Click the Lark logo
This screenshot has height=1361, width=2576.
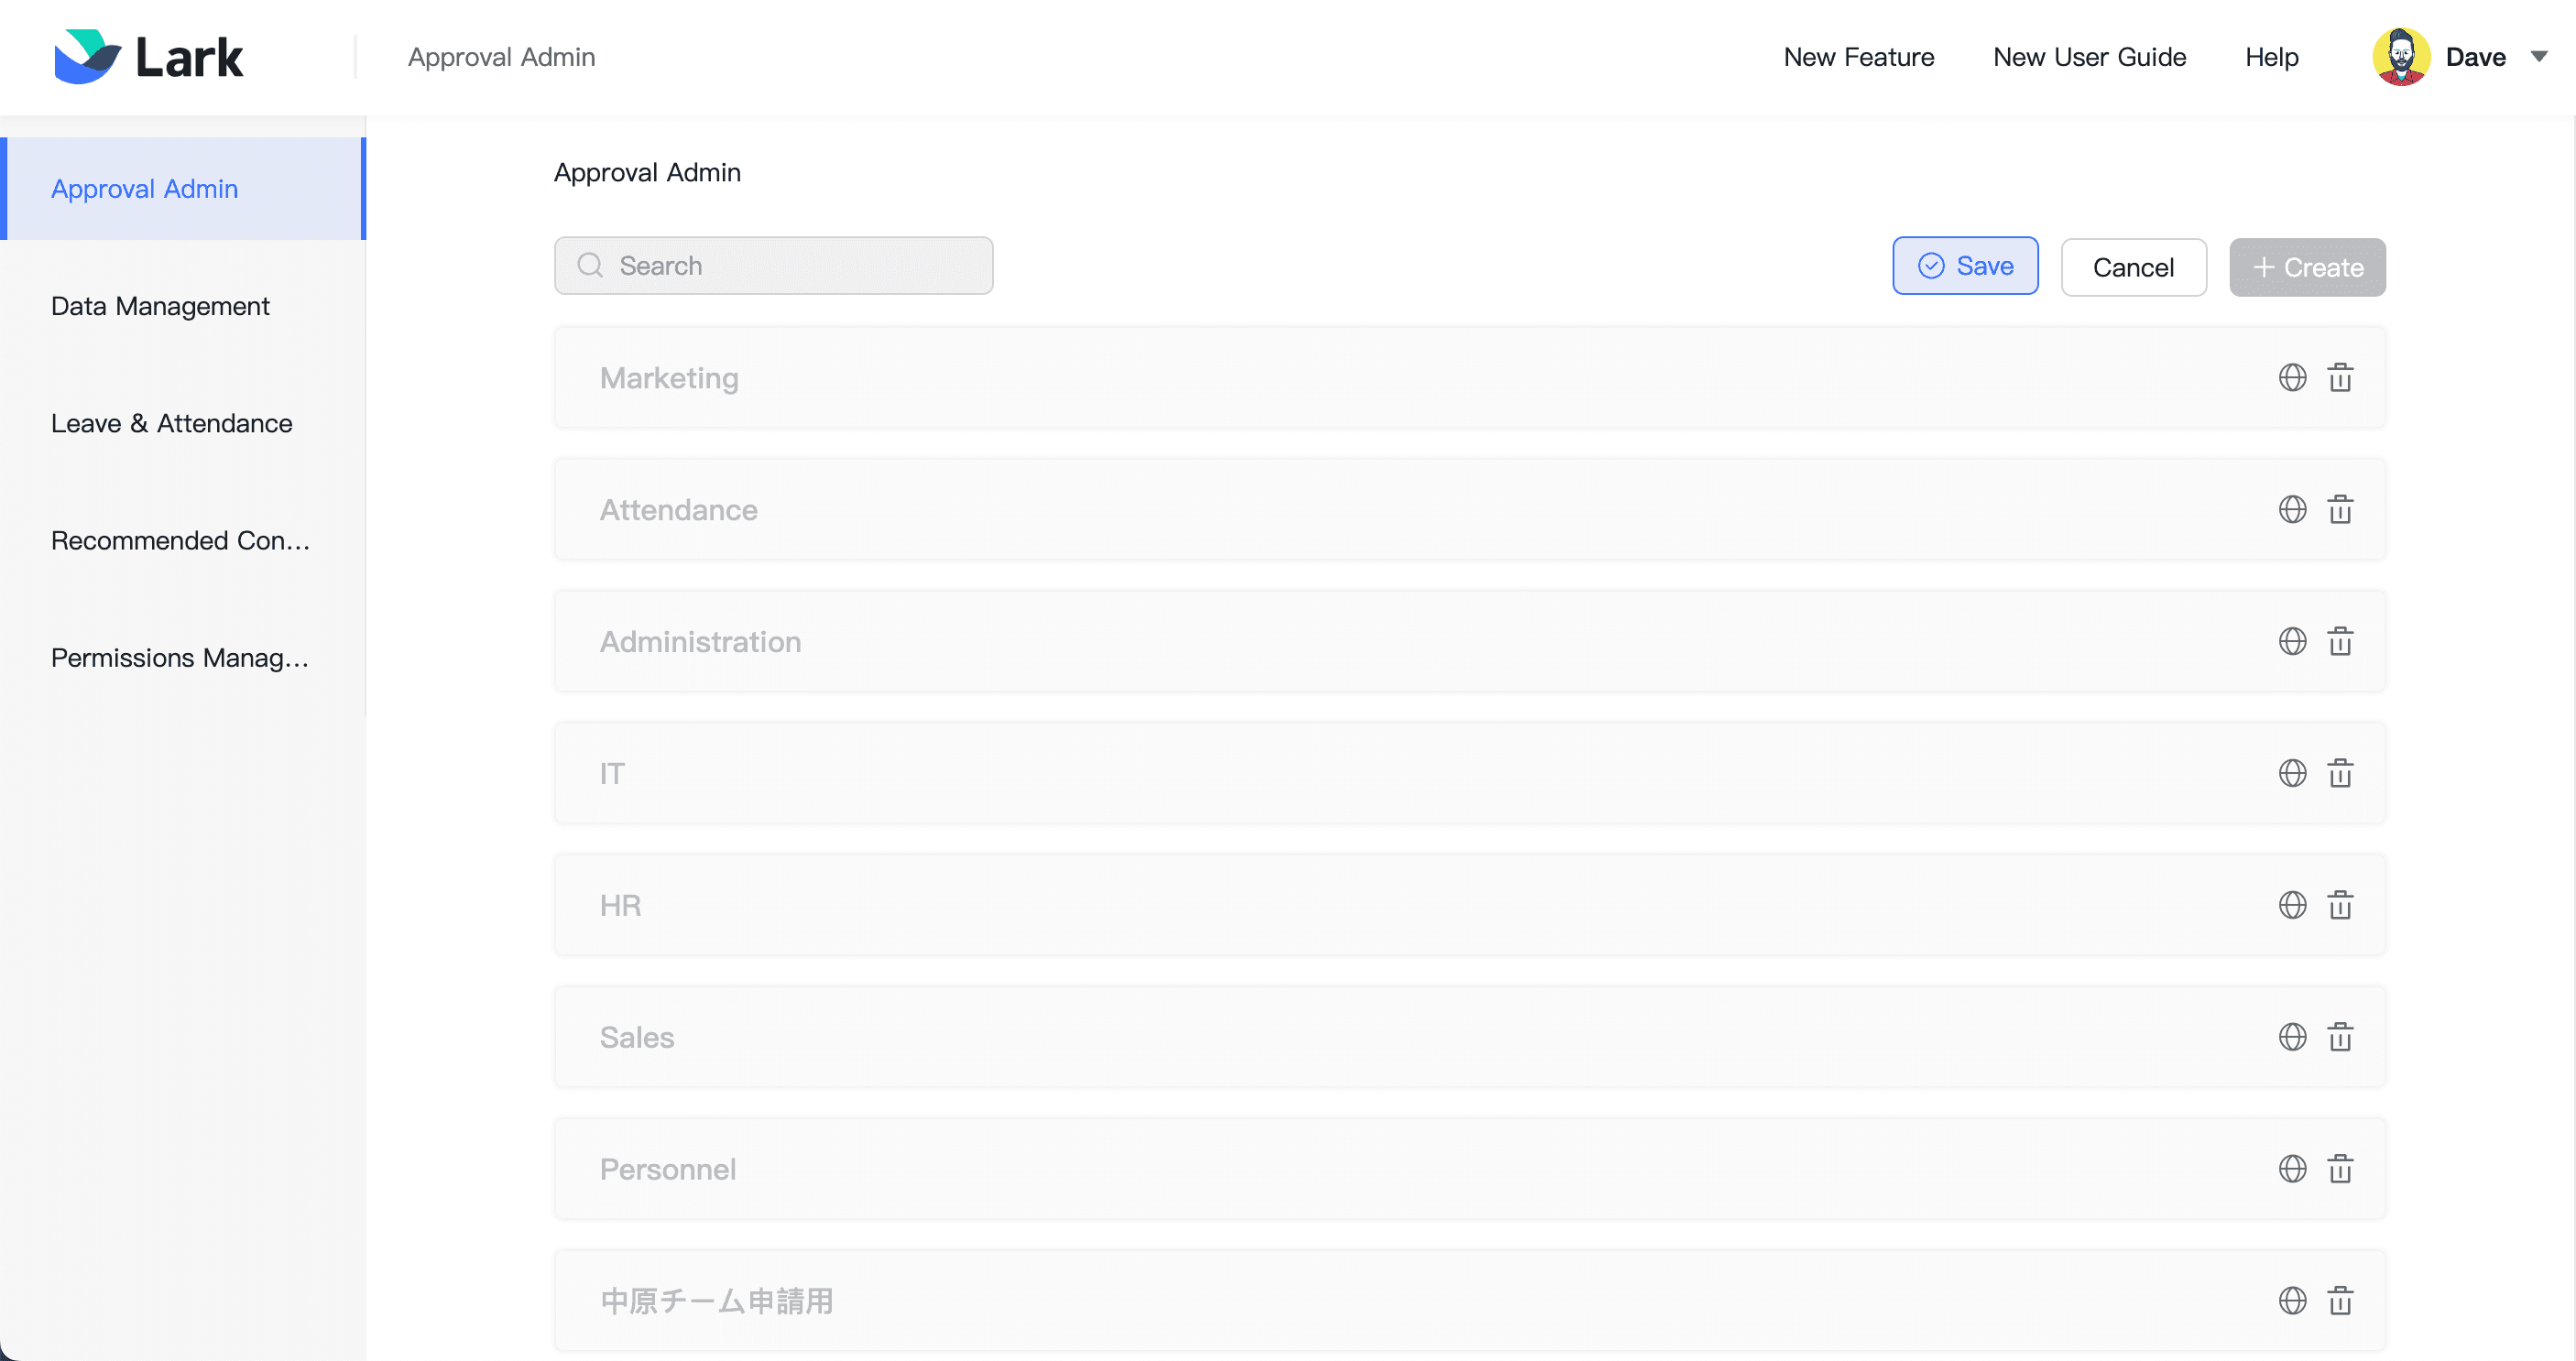(148, 57)
